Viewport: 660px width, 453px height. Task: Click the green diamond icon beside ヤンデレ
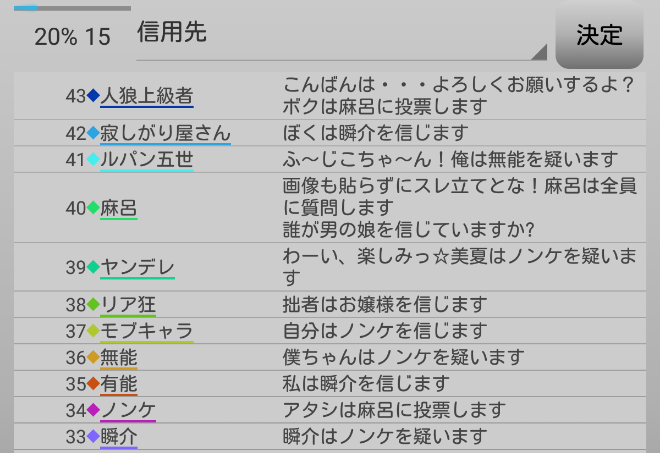(94, 267)
